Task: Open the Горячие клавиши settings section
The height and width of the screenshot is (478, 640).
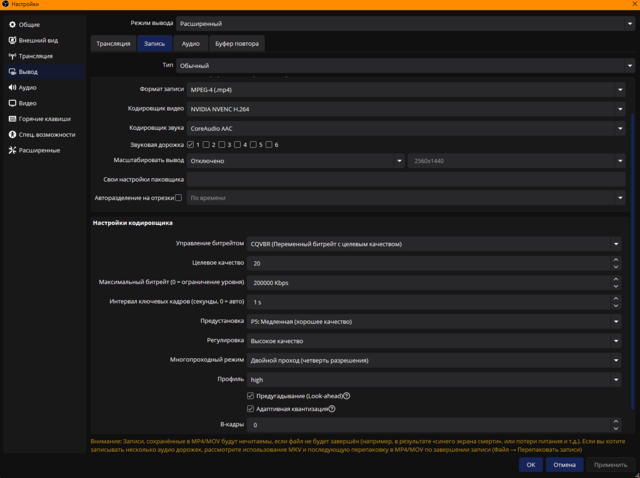Action: [x=44, y=119]
